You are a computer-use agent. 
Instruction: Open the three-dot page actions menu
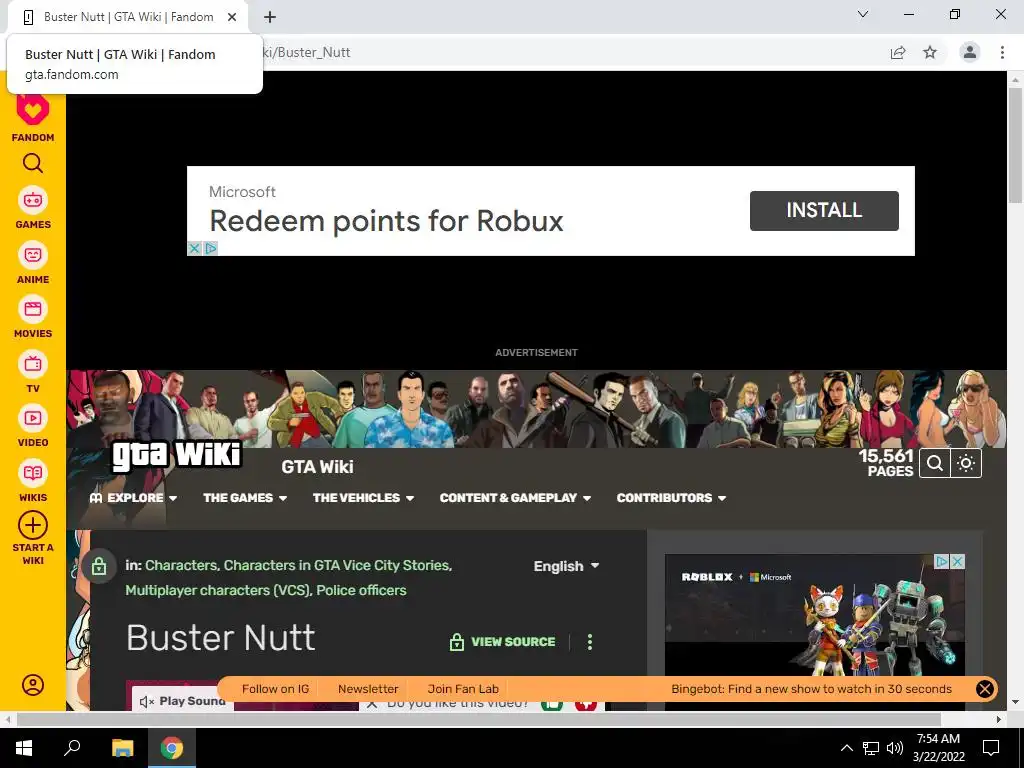coord(590,642)
